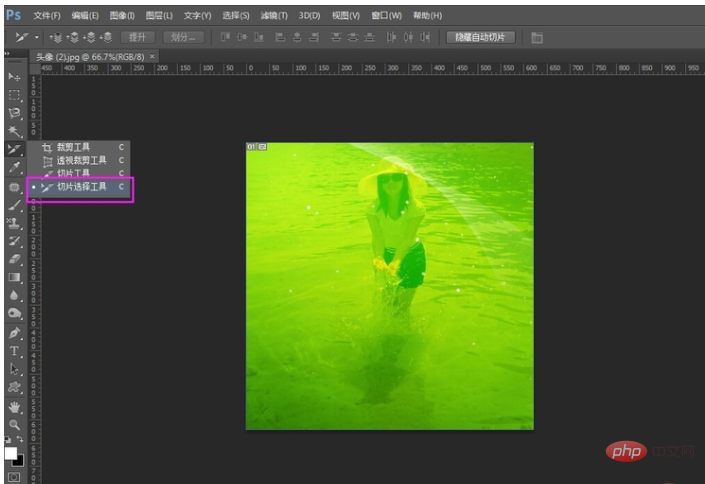Select the Magic Wand tool
Viewport: 705px width, 484px height.
14,131
